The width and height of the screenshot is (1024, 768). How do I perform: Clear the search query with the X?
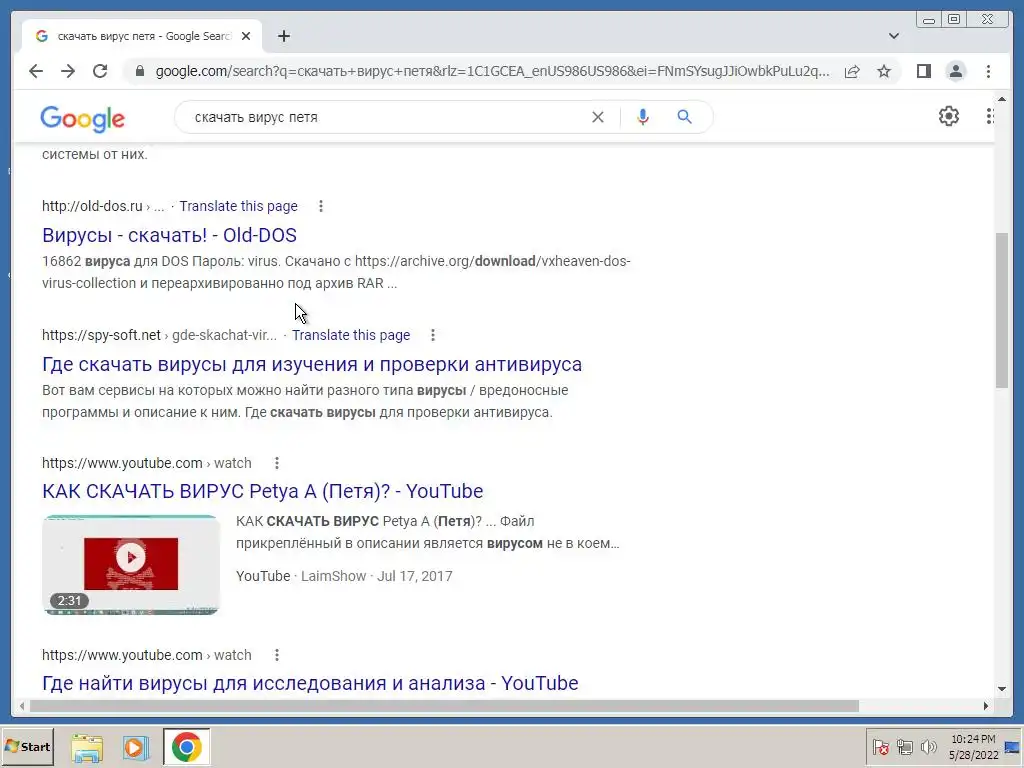coord(598,117)
